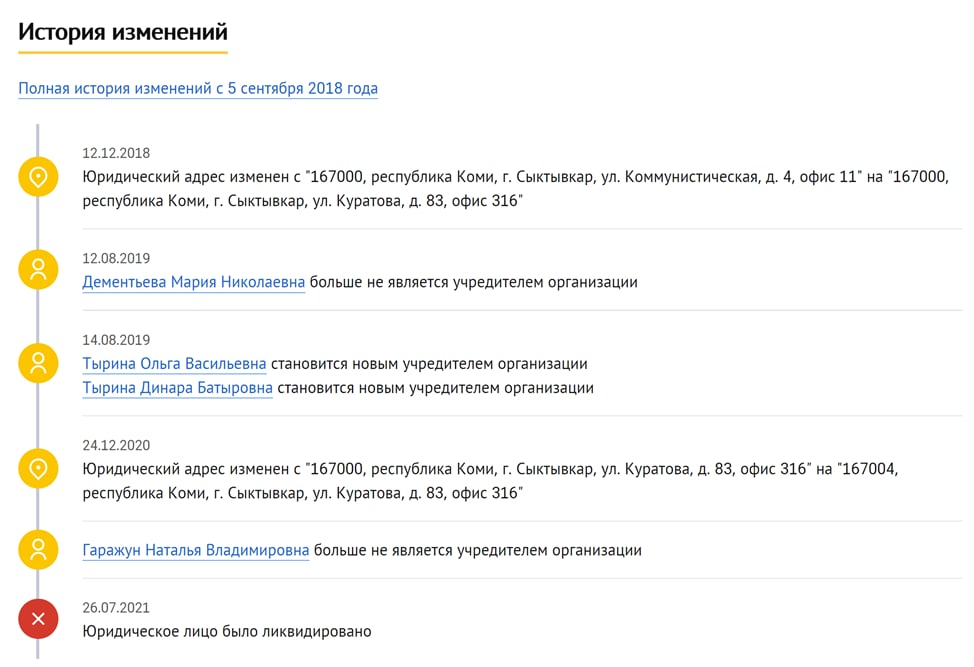Click person icon for 14.08.2019 entry
974x667 pixels.
[38, 363]
